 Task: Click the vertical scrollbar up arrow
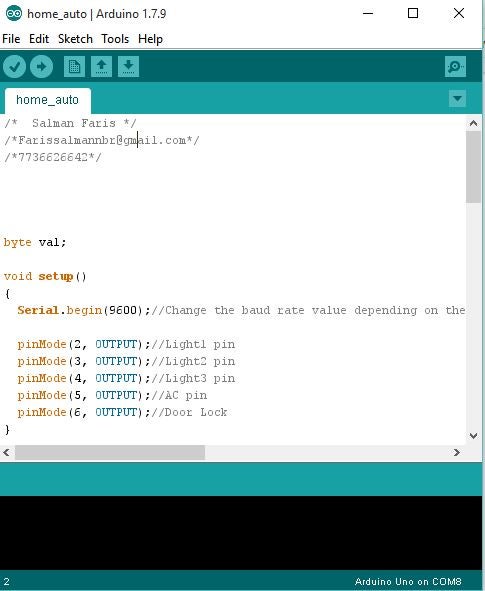point(473,123)
